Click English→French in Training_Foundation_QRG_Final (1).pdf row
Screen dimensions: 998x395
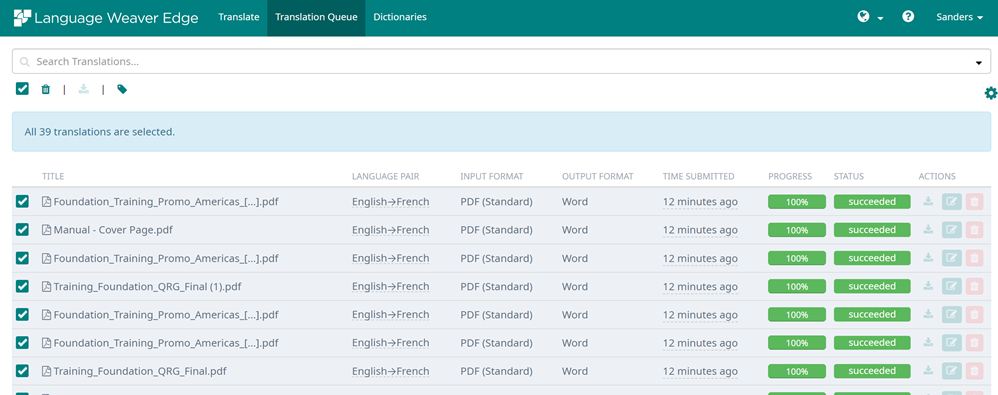point(391,287)
